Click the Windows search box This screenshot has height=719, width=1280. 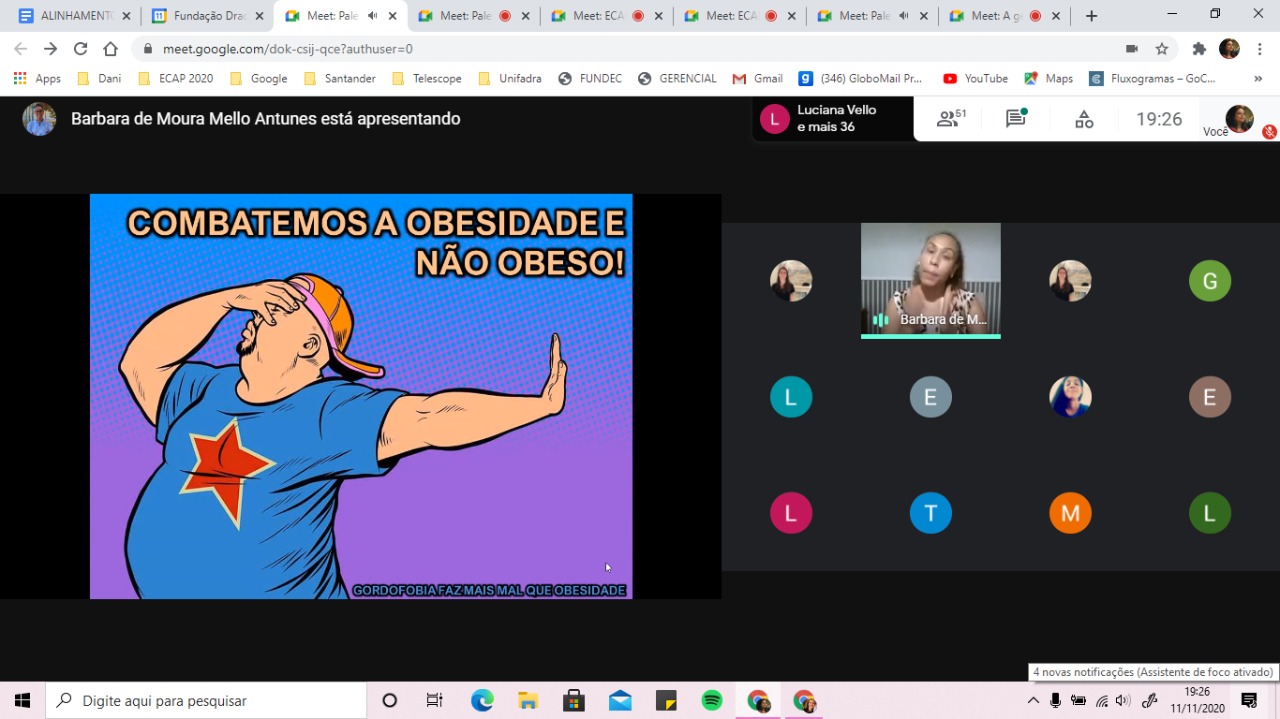[x=206, y=701]
